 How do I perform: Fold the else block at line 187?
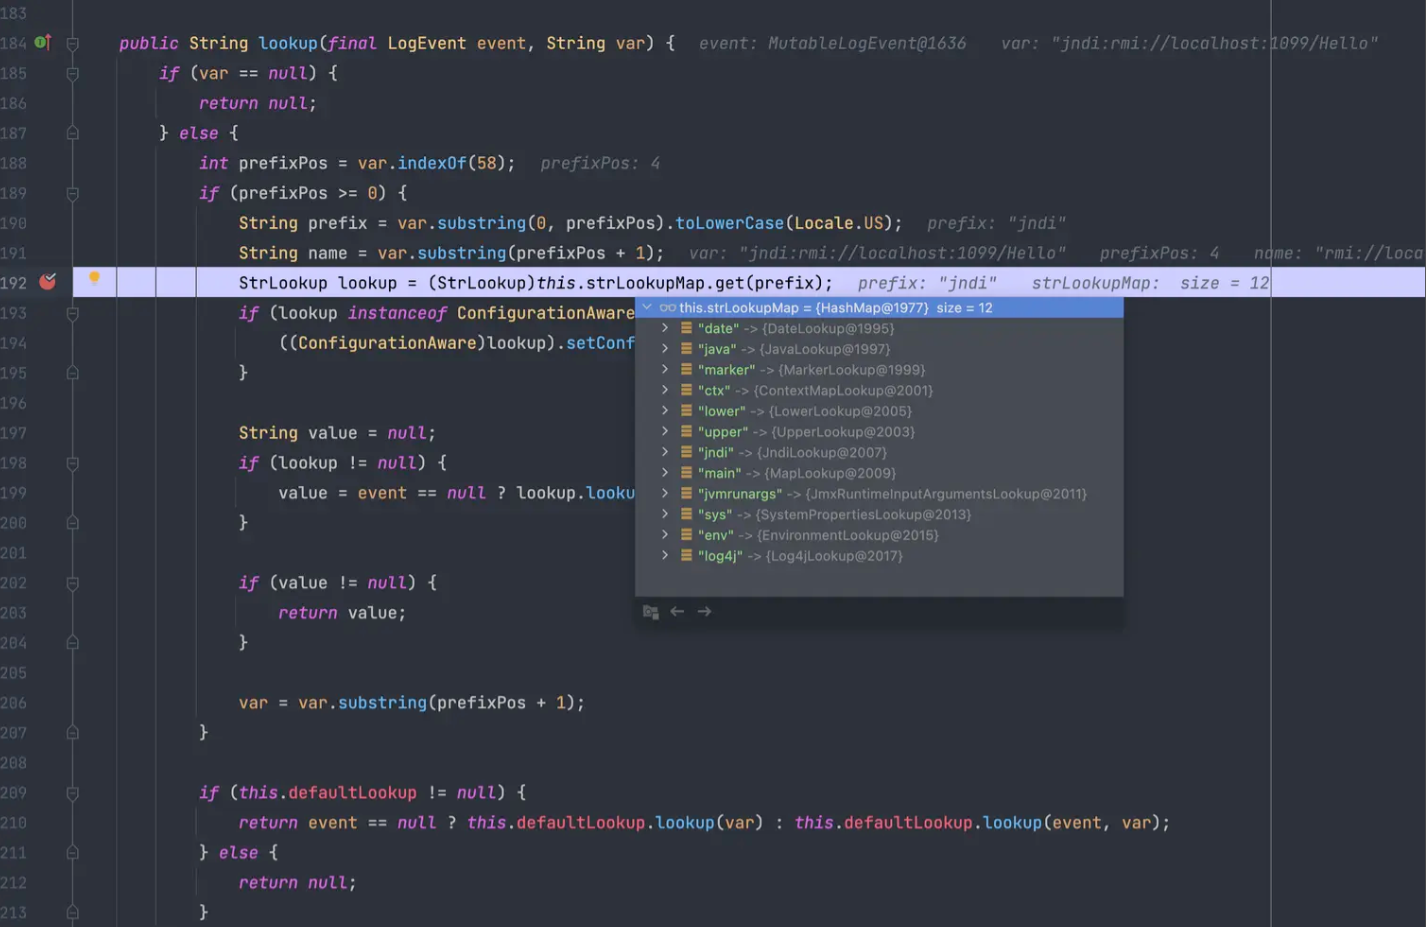point(72,133)
